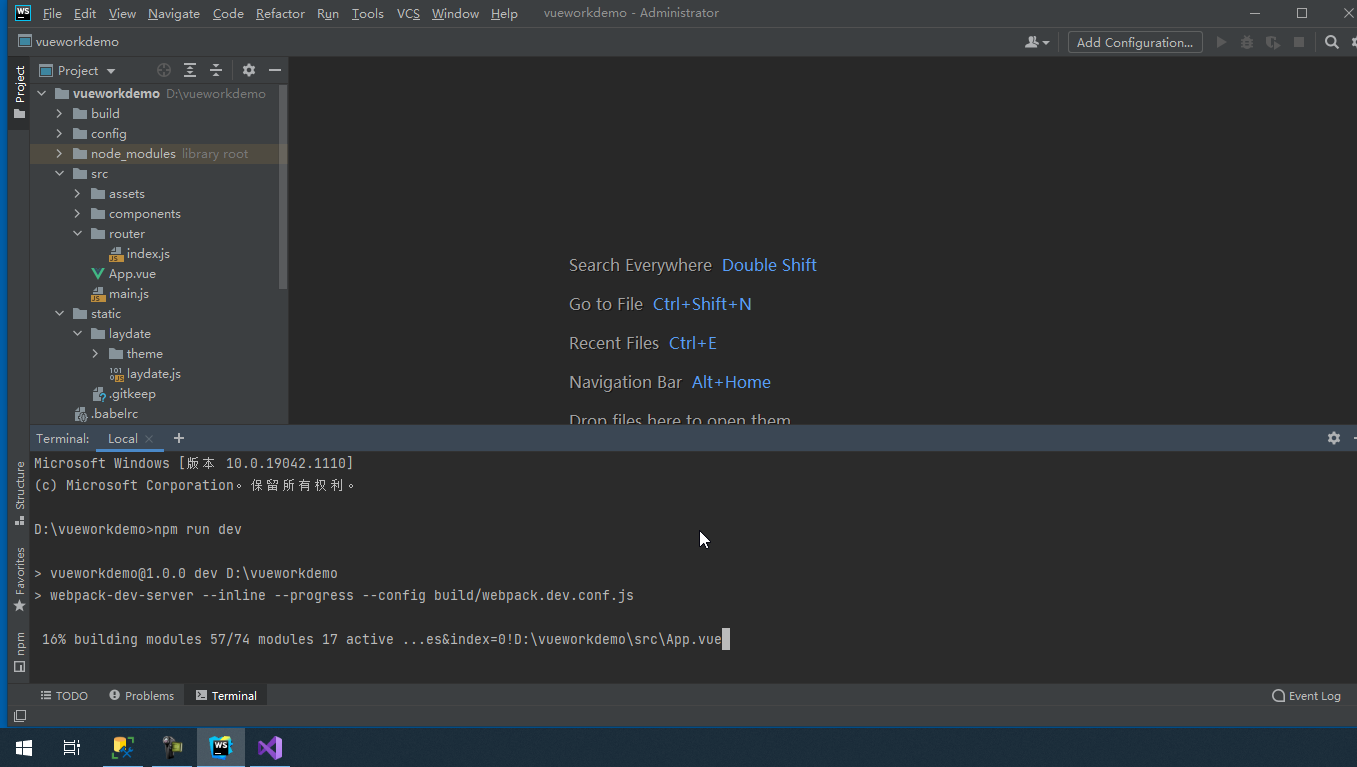1357x767 pixels.
Task: Click Add Configuration button
Action: click(x=1134, y=42)
